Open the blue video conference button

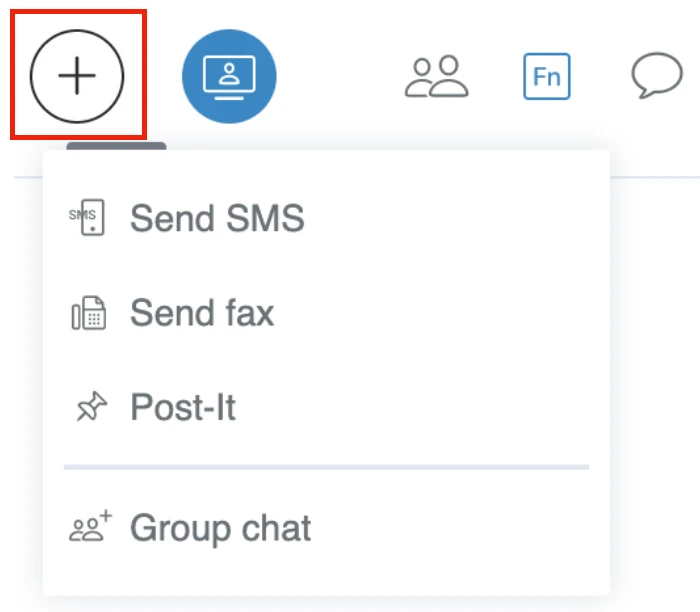[x=229, y=76]
